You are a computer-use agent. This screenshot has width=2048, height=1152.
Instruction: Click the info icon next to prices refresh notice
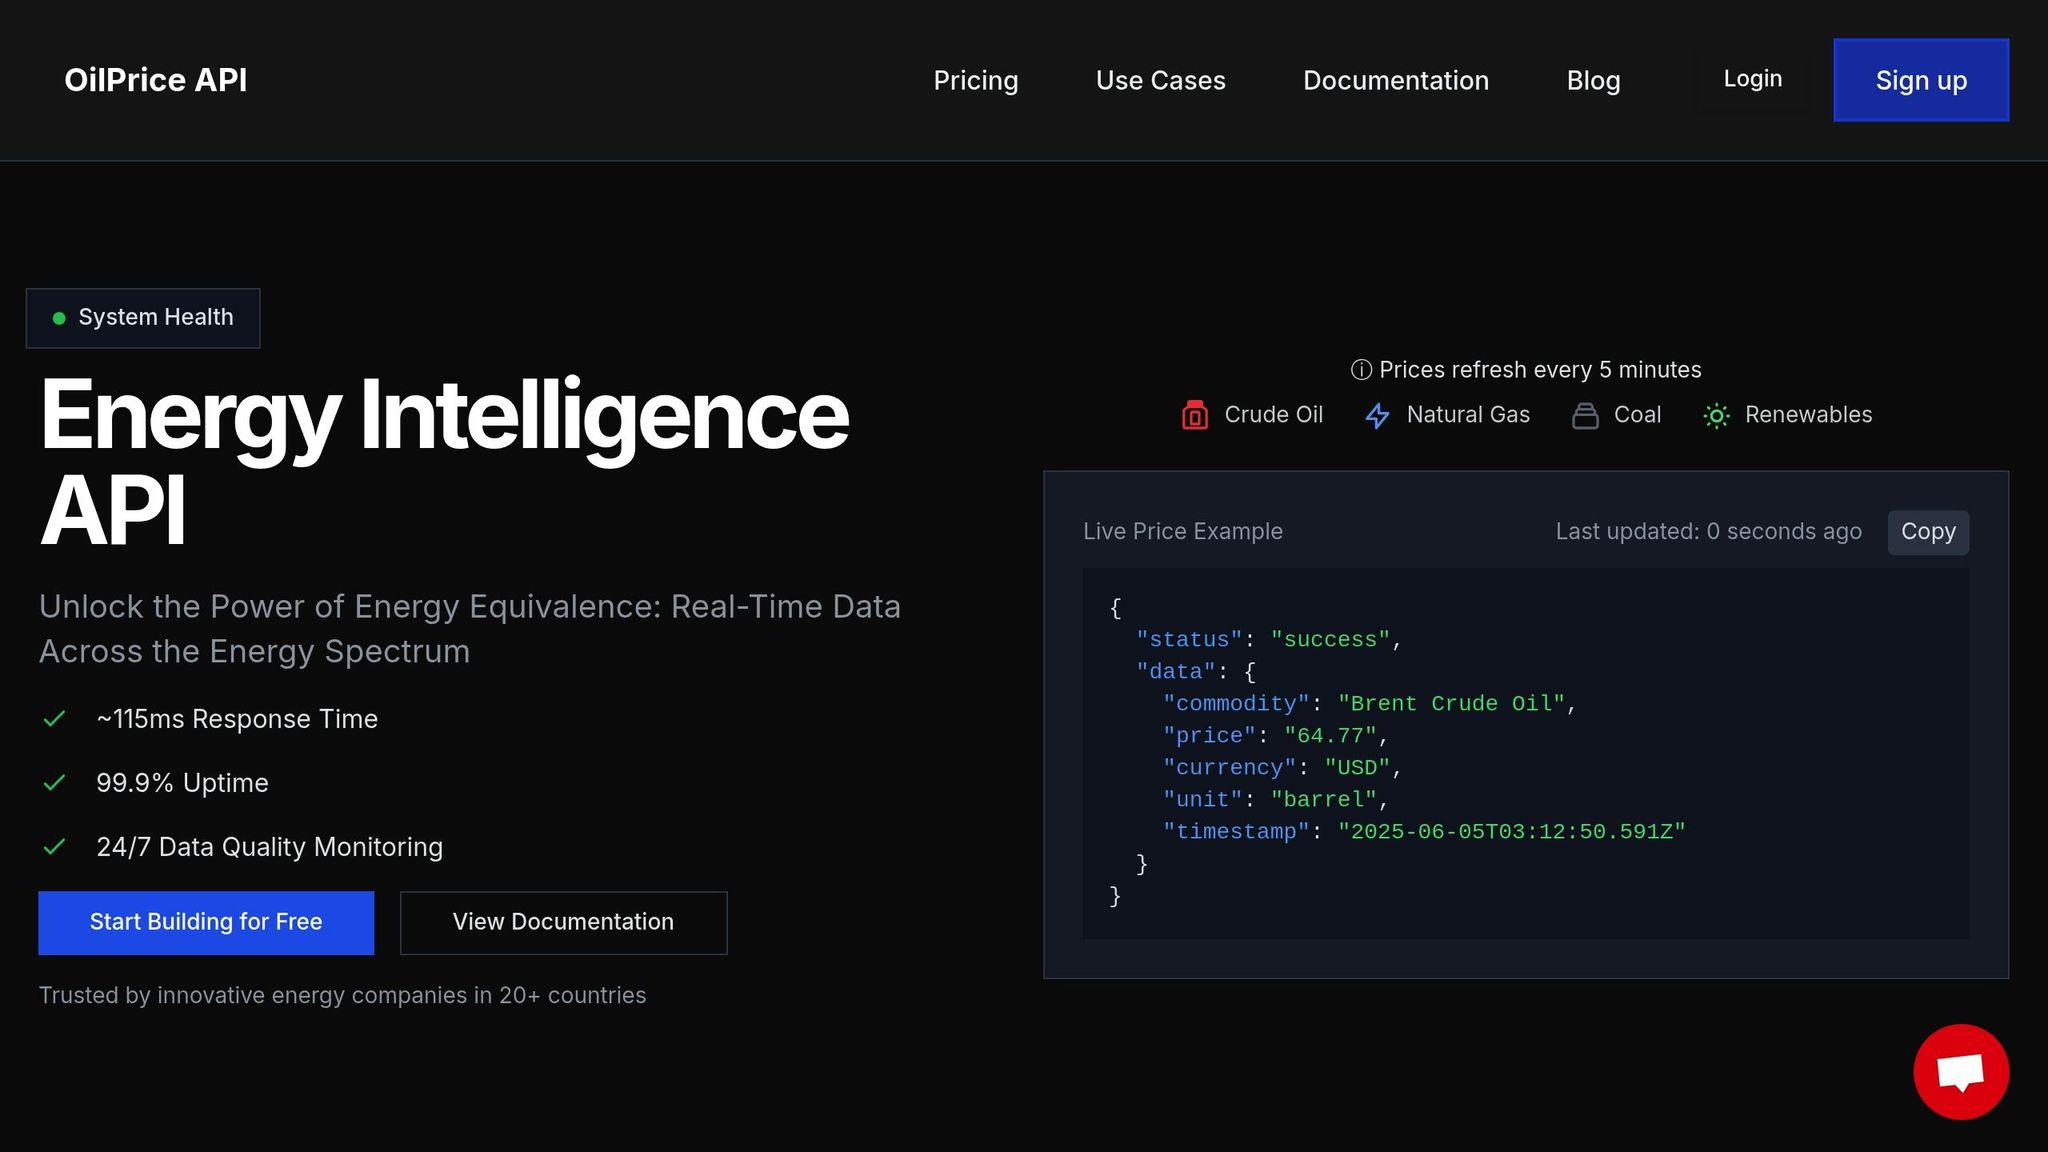click(x=1361, y=369)
